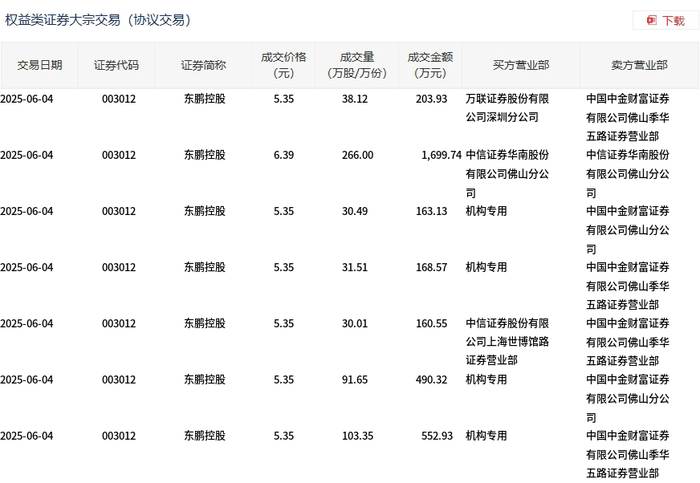Click the 卖方营业部 column header

(x=639, y=65)
